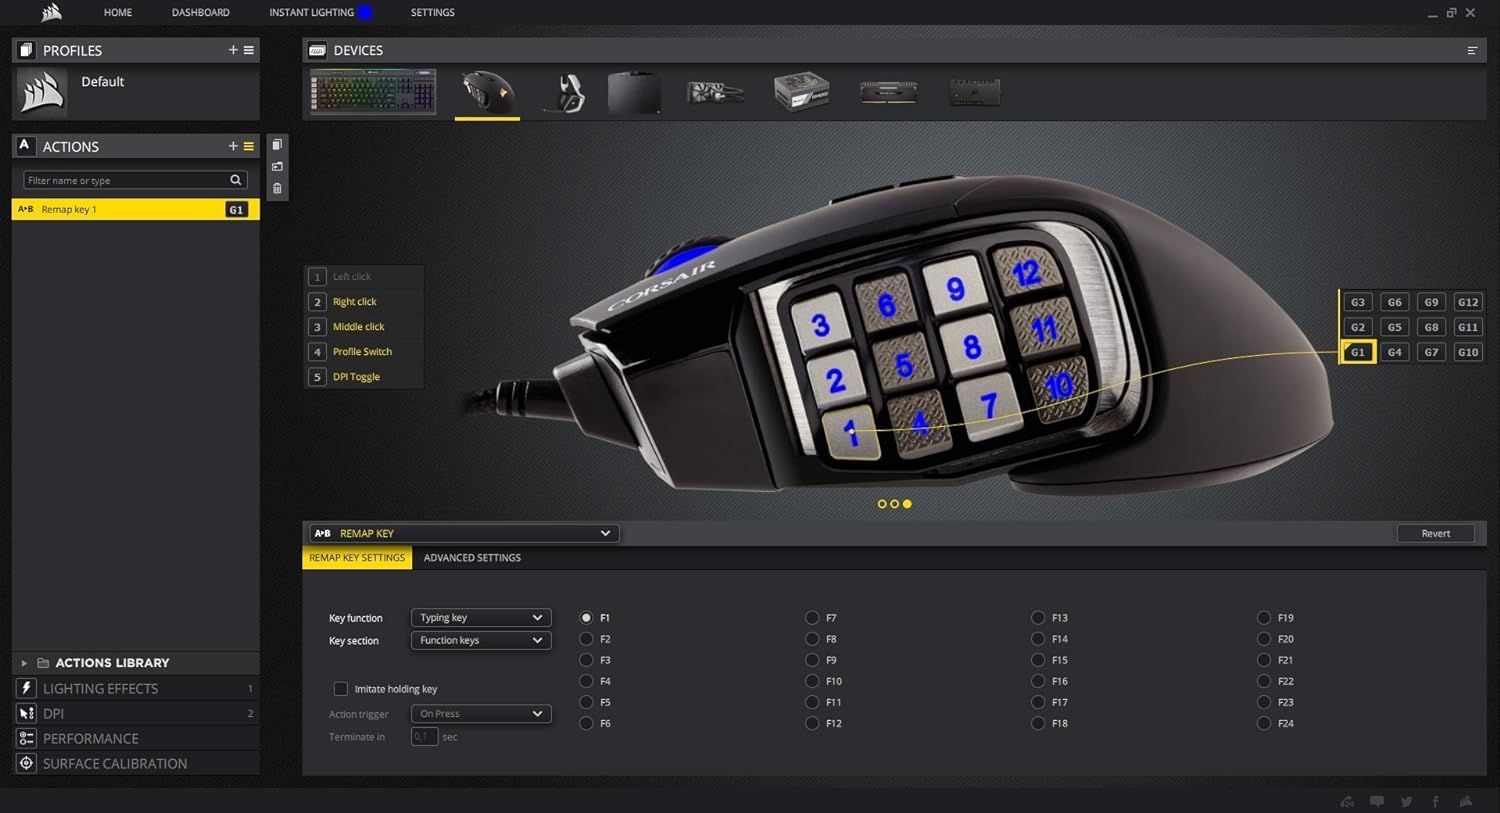Click the delete trash icon below the export icon

[x=277, y=188]
